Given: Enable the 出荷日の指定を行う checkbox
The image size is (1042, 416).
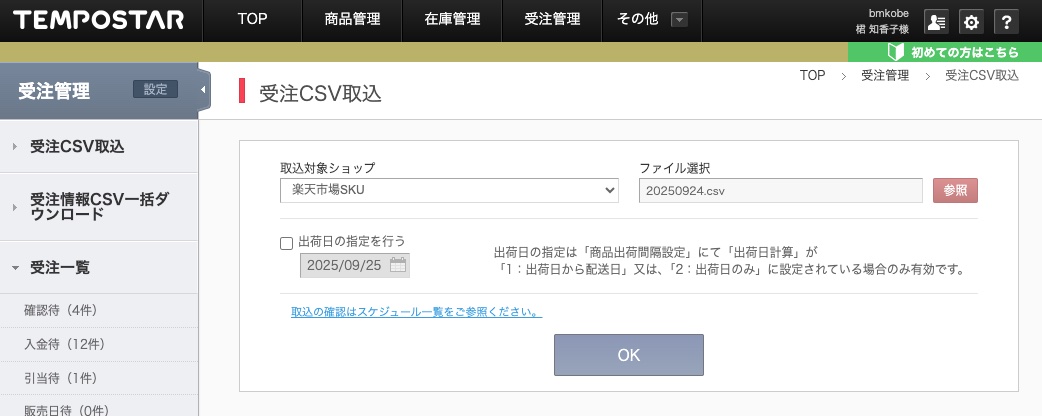Looking at the screenshot, I should pyautogui.click(x=287, y=242).
